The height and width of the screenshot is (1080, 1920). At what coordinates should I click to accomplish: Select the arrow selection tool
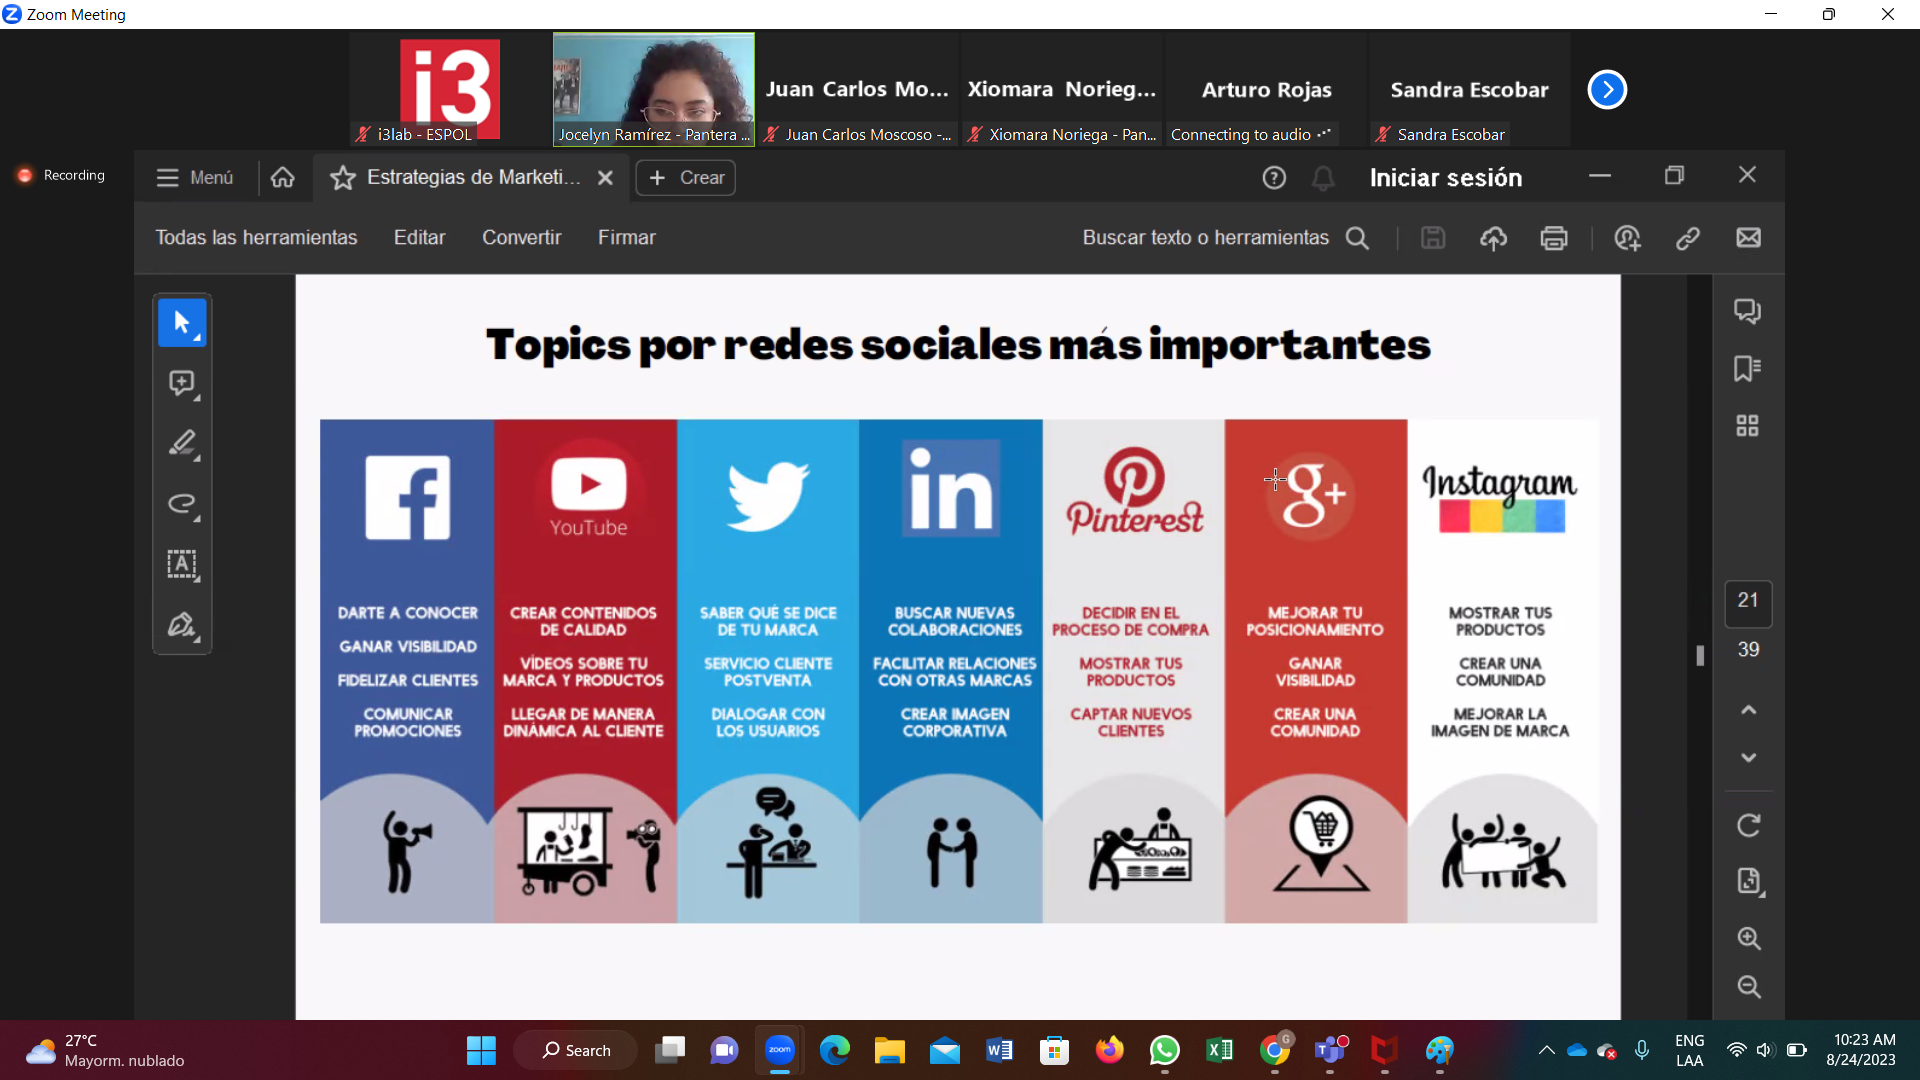[181, 322]
